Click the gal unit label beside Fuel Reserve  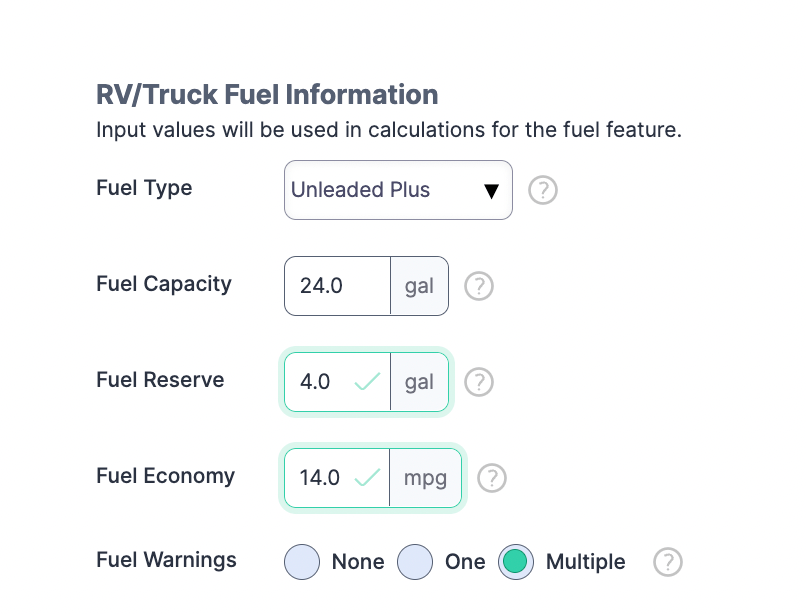tap(419, 381)
